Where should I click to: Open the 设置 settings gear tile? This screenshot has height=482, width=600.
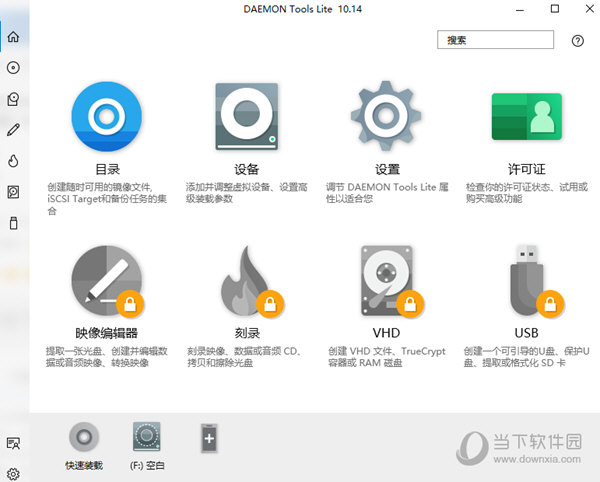tap(386, 116)
